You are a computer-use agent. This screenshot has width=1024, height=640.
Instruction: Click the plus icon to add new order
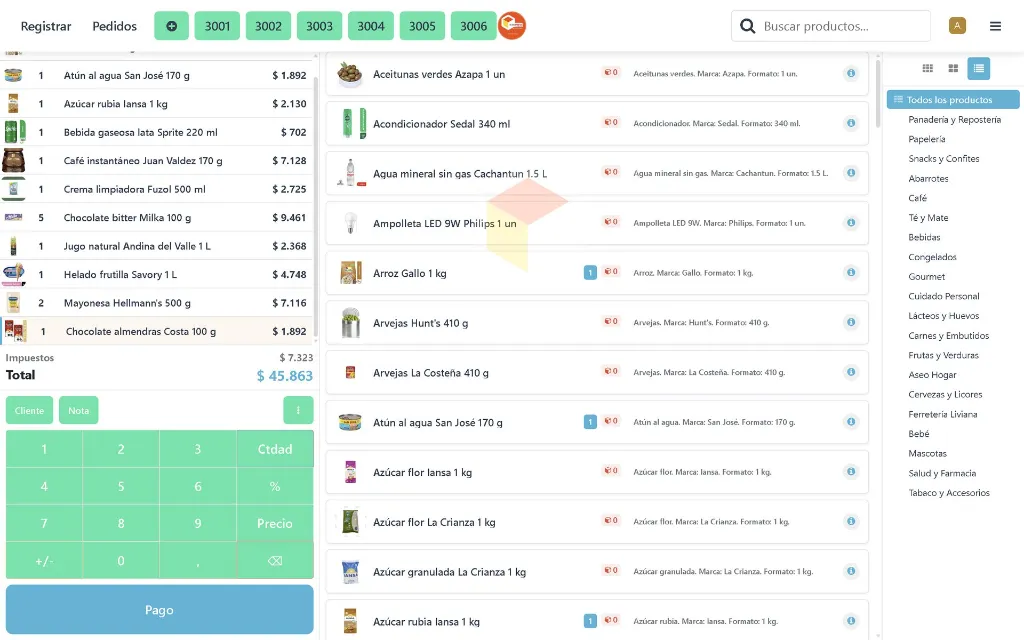pos(171,26)
